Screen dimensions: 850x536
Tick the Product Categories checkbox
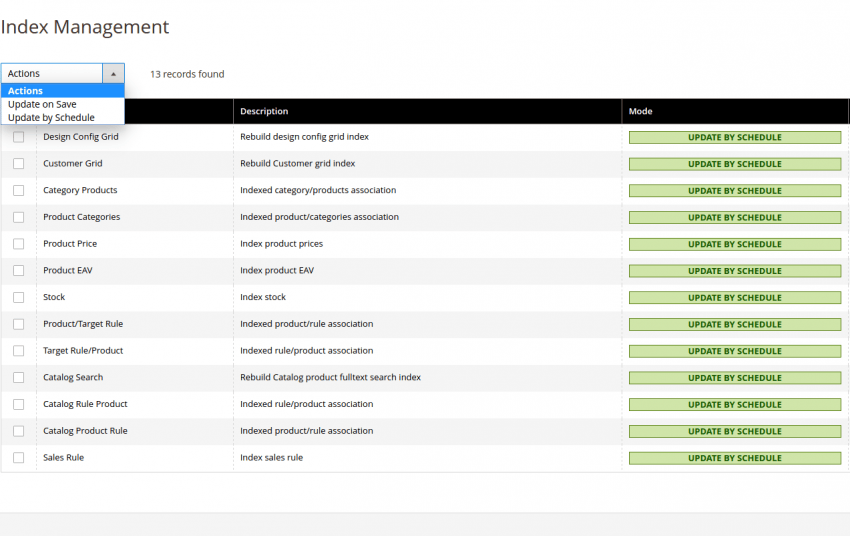[18, 217]
